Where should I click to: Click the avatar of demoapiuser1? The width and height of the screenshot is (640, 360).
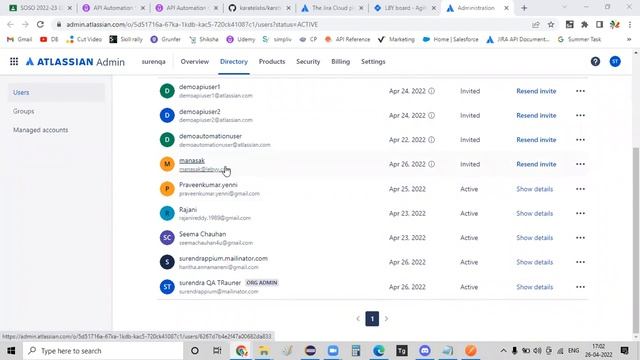[x=167, y=91]
